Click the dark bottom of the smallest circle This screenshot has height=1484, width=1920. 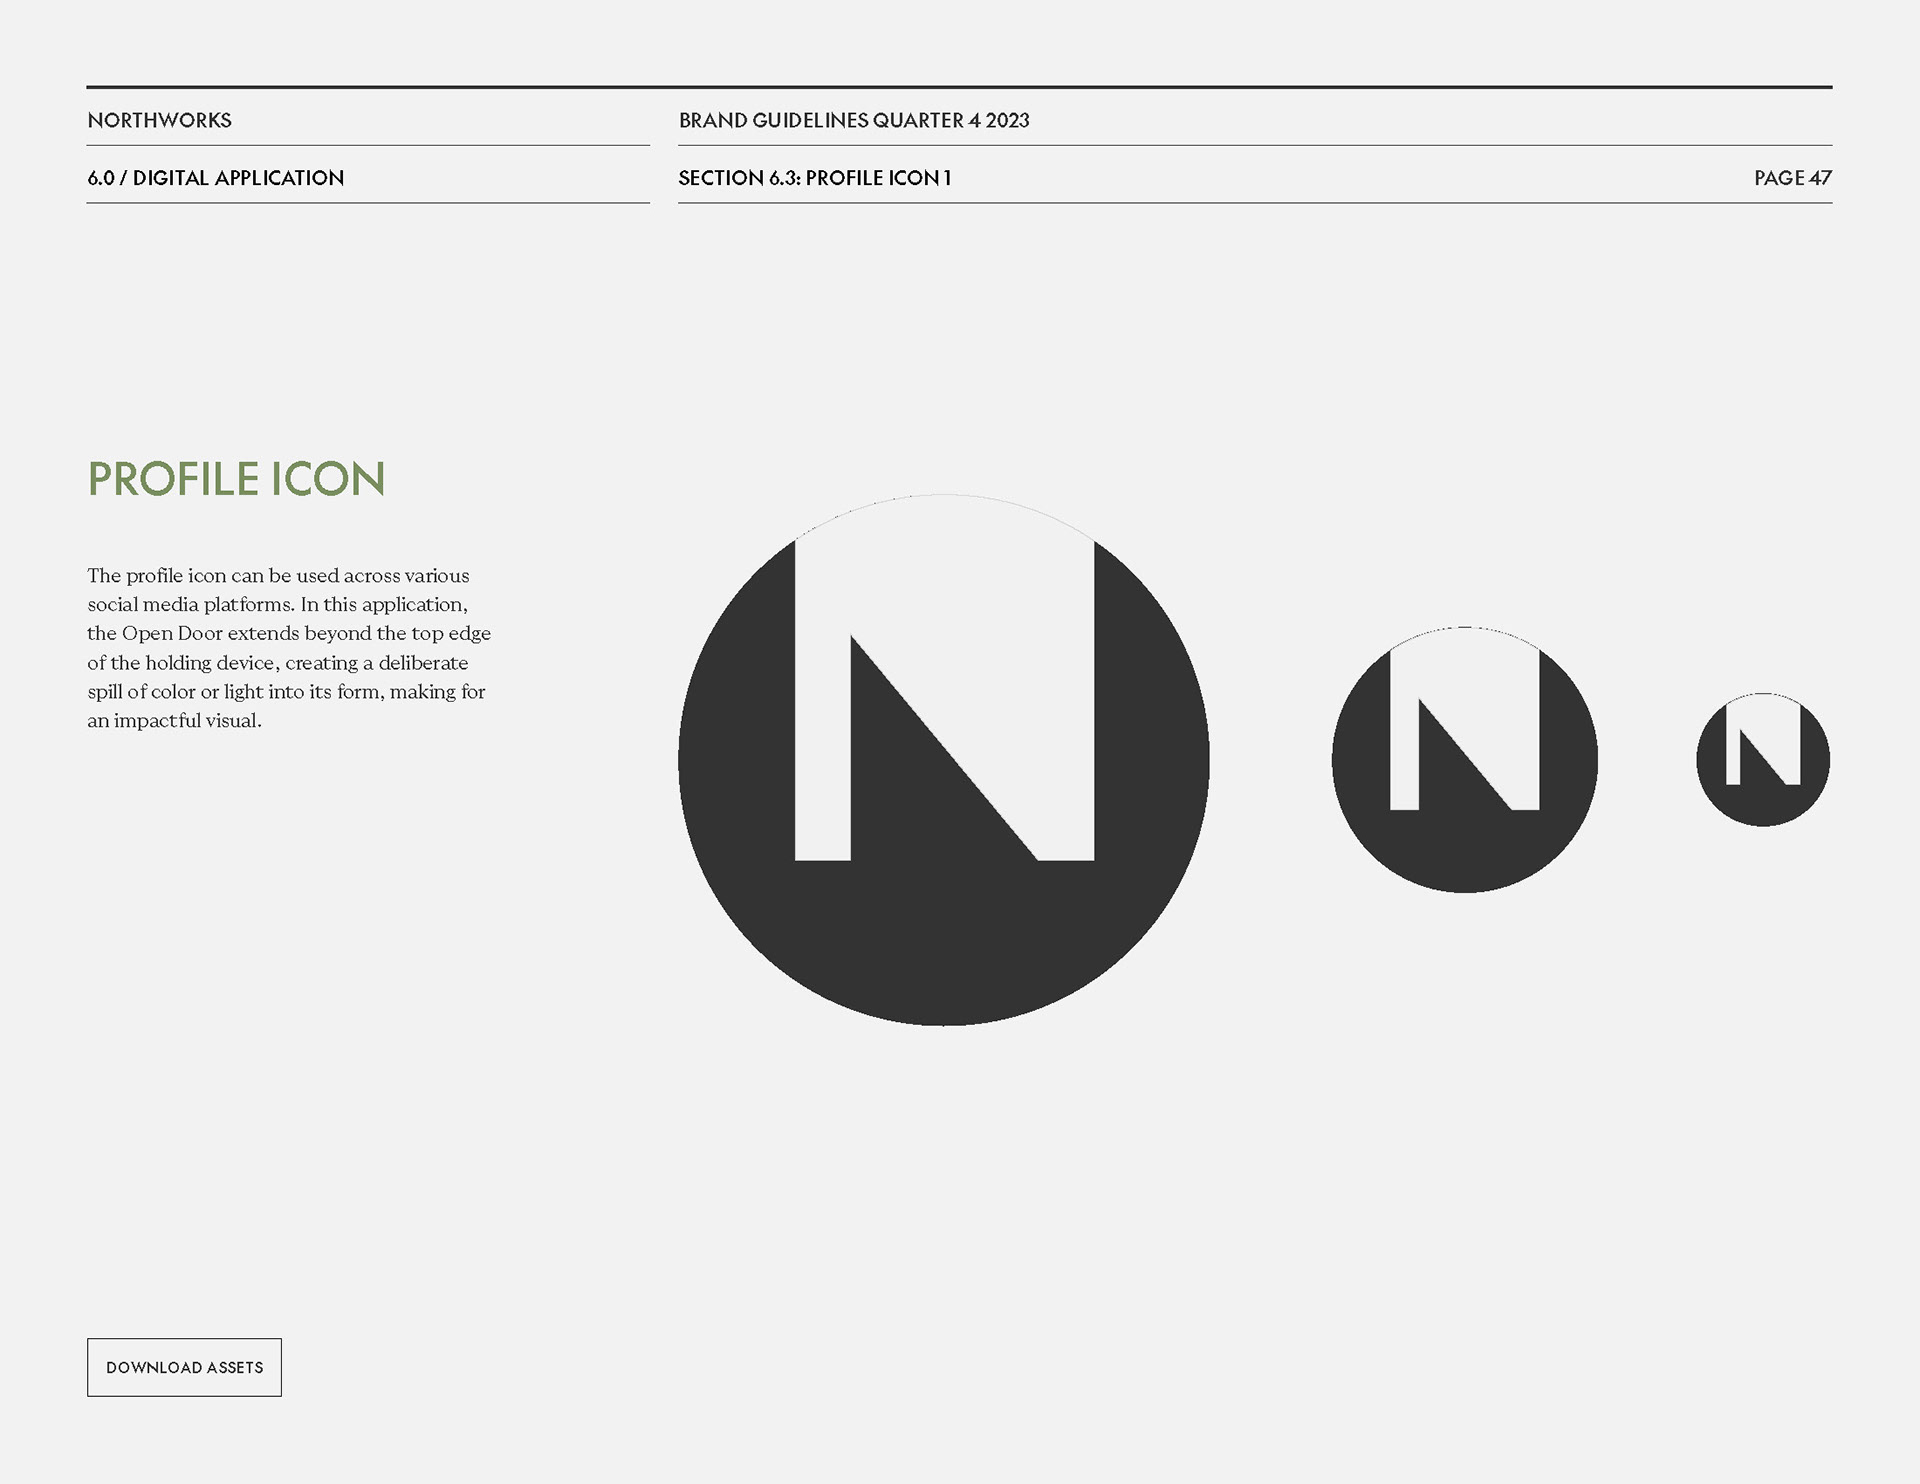click(x=1763, y=806)
